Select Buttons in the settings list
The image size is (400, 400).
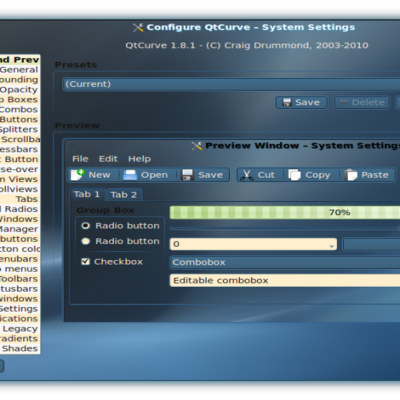point(19,119)
